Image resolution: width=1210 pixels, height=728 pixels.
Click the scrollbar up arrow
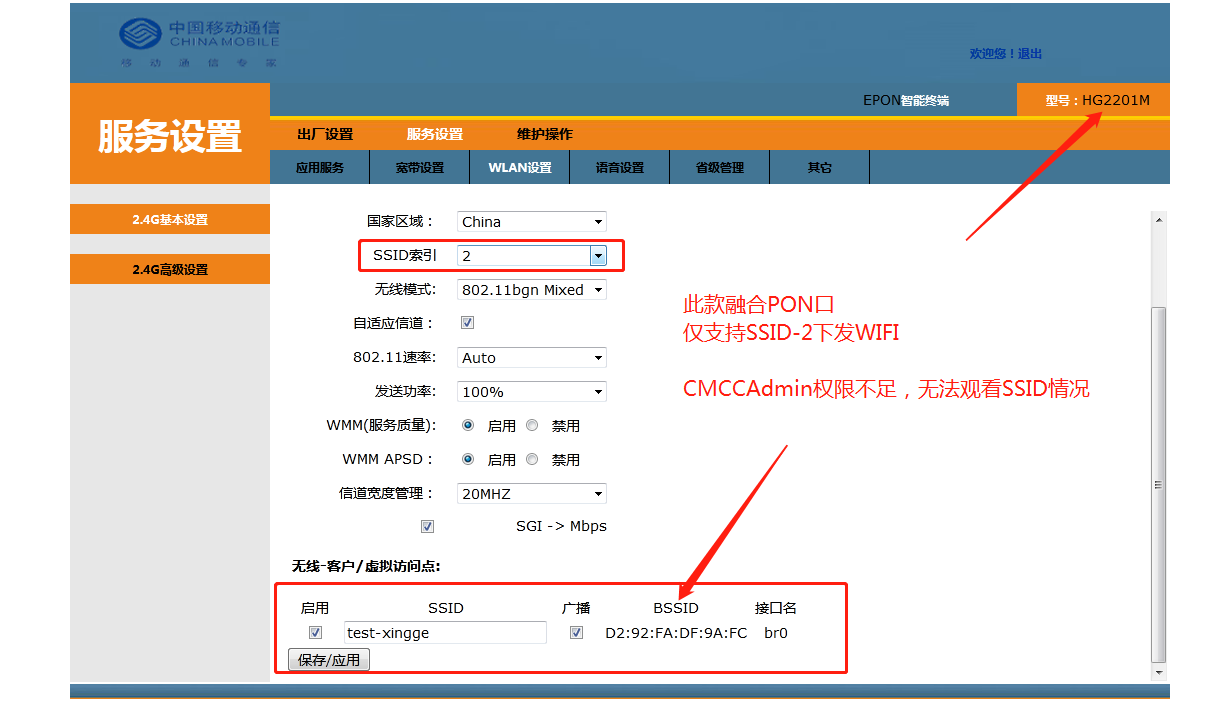(x=1159, y=220)
